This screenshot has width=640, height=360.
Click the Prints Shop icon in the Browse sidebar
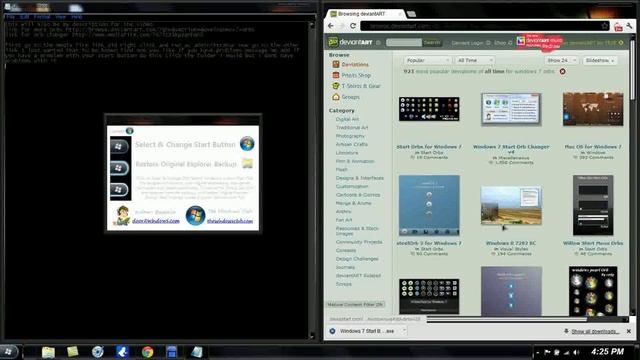tap(336, 75)
